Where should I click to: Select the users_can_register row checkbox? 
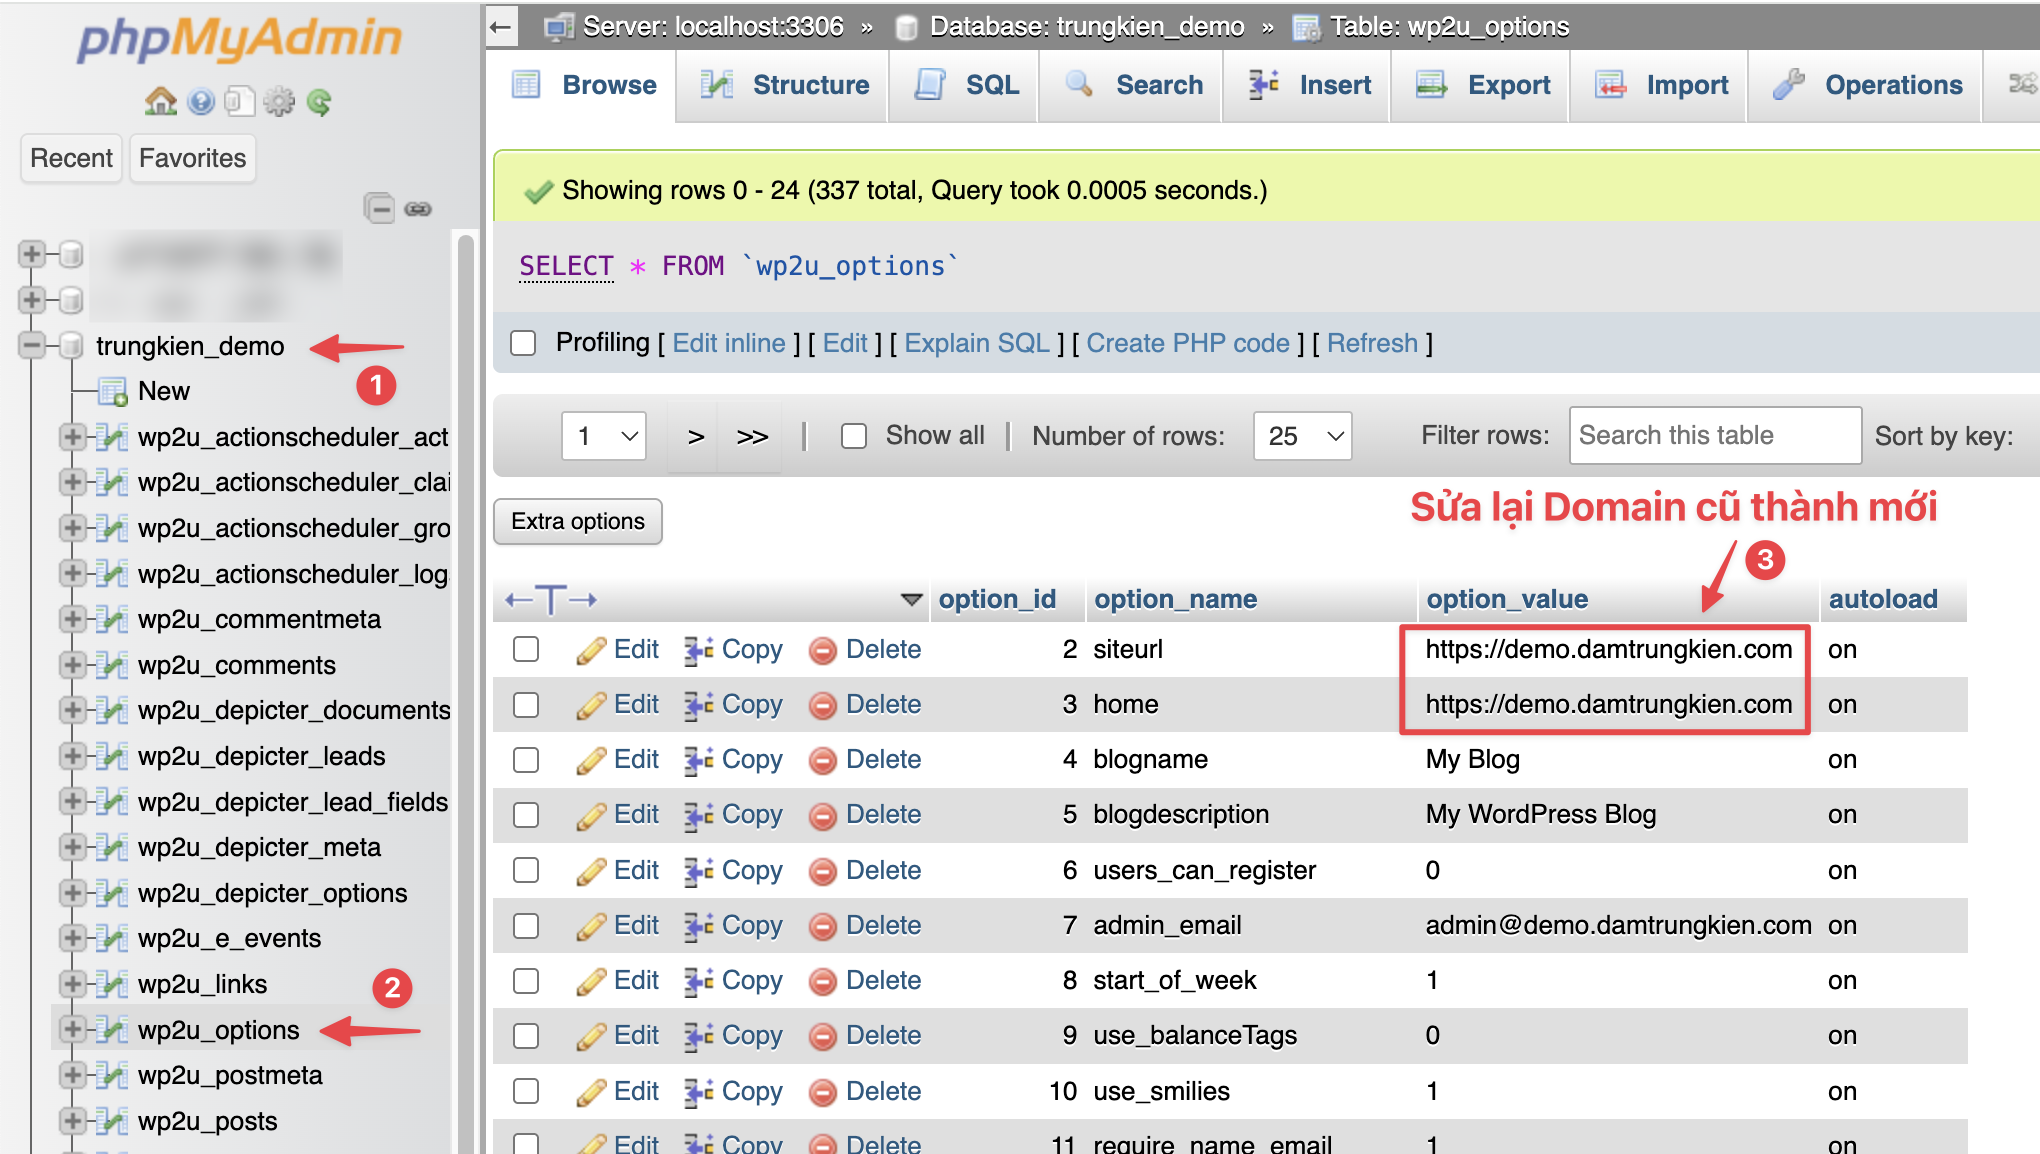click(x=526, y=871)
